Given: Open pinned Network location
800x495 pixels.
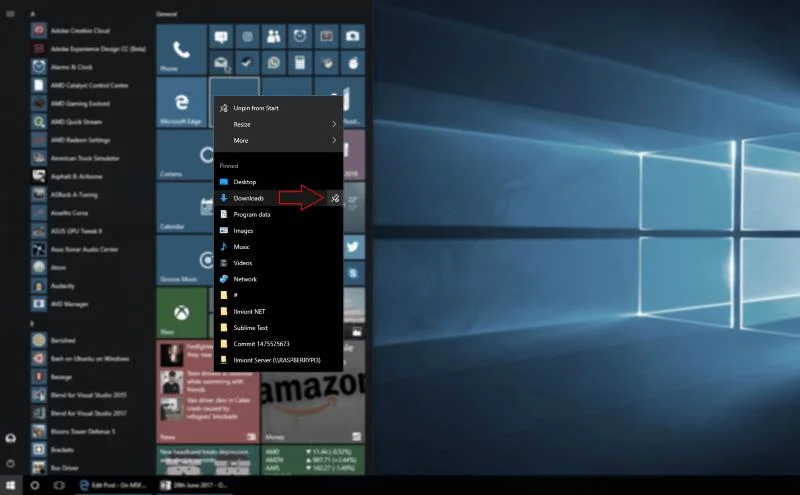Looking at the screenshot, I should pyautogui.click(x=278, y=279).
